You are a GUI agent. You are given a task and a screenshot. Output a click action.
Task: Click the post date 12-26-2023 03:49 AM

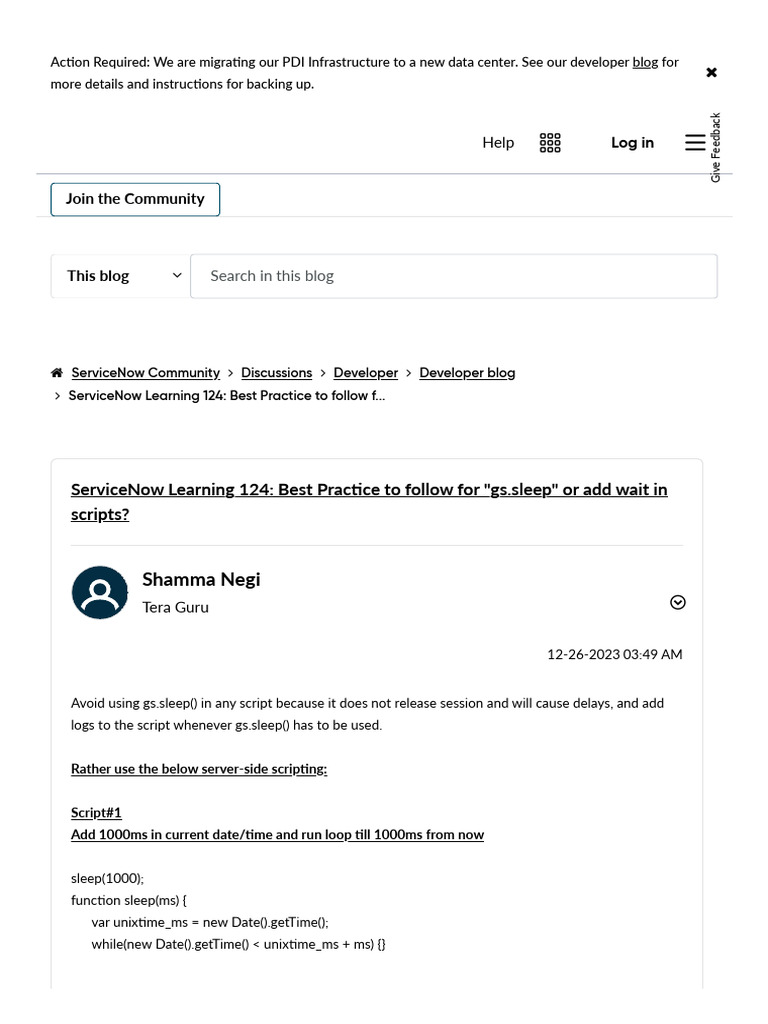pos(615,654)
